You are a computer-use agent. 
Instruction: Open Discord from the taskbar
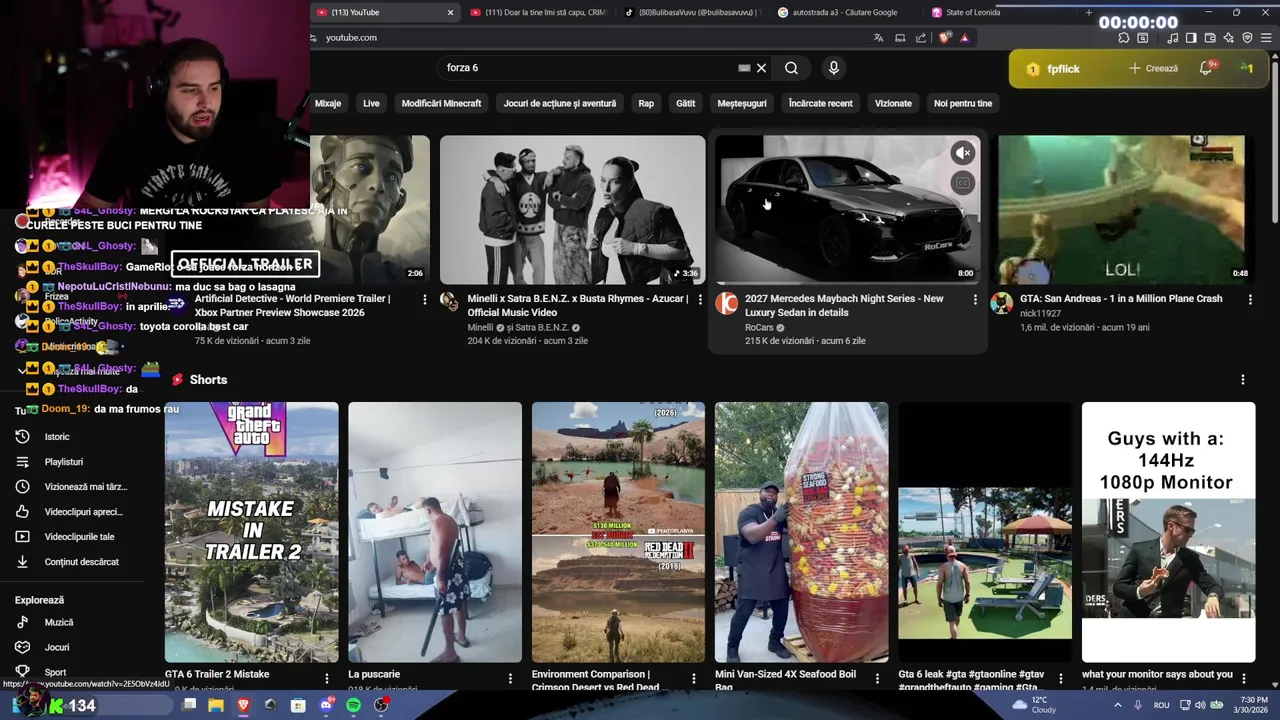click(326, 705)
